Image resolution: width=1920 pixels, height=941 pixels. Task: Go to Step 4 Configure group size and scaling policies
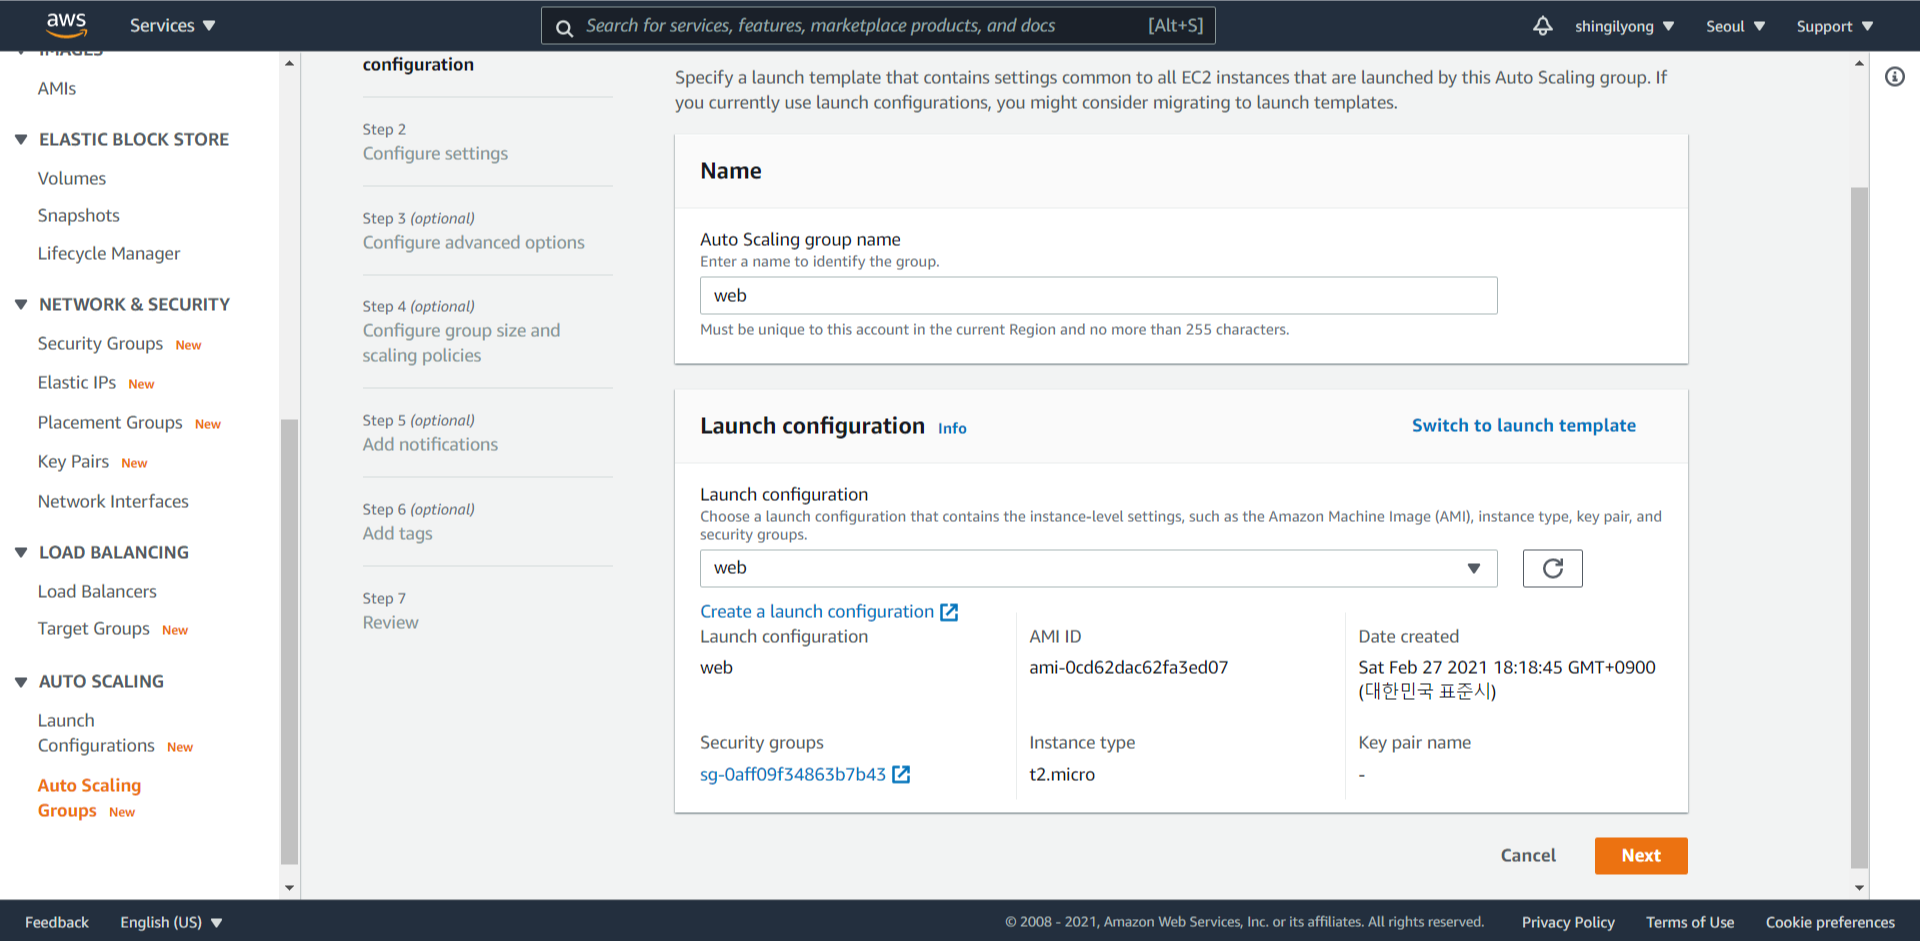coord(461,343)
